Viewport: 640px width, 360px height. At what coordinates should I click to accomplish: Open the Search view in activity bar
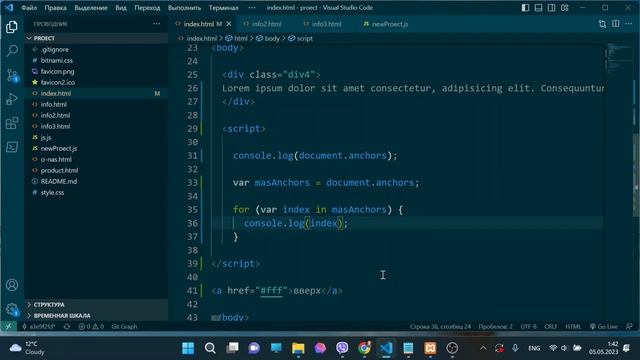click(x=12, y=51)
